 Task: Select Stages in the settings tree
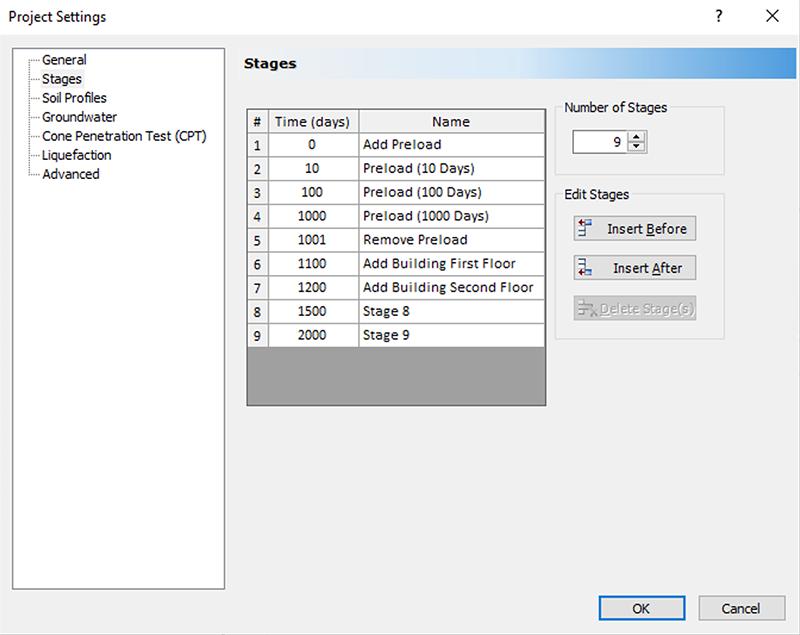62,79
